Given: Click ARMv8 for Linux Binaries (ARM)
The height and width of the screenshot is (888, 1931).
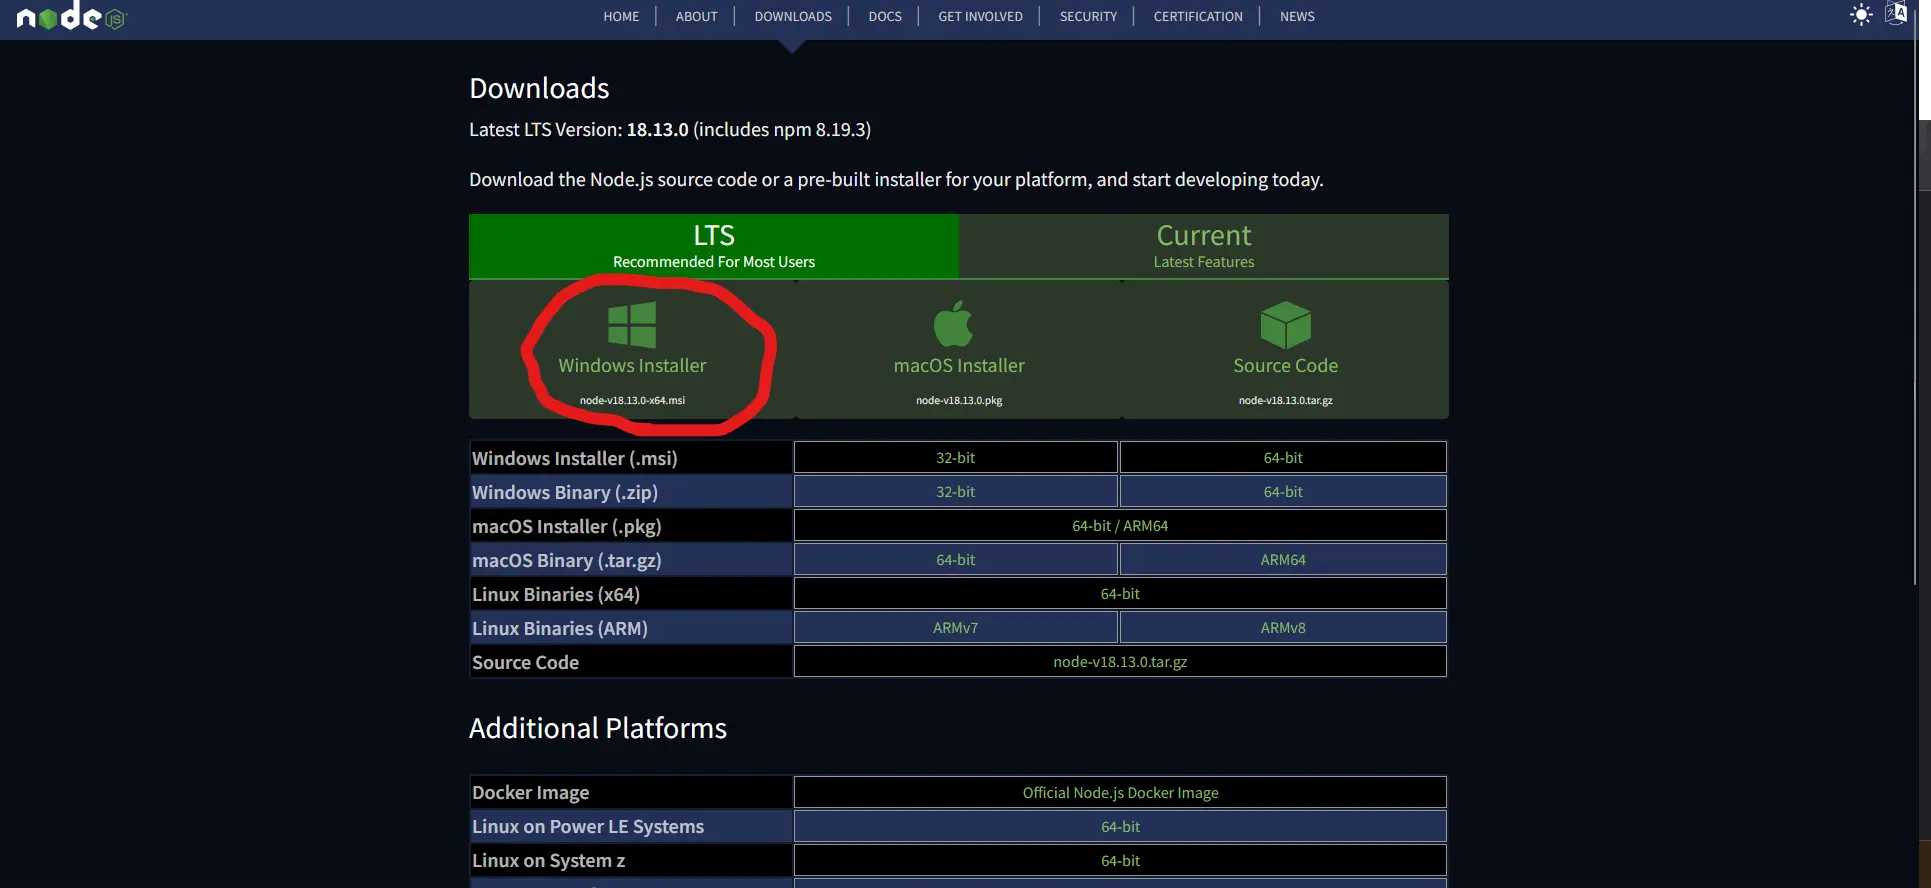Looking at the screenshot, I should (1283, 627).
